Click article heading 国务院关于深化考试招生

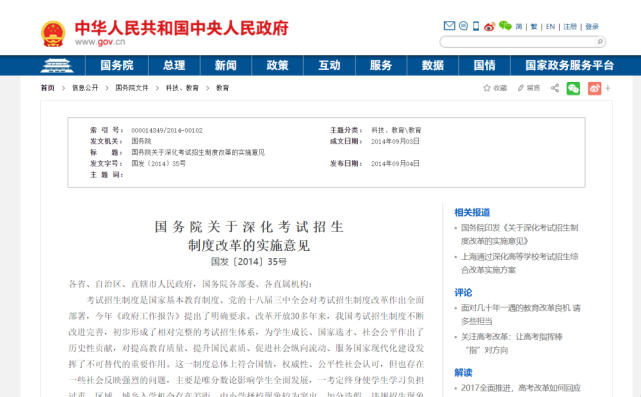(x=249, y=227)
